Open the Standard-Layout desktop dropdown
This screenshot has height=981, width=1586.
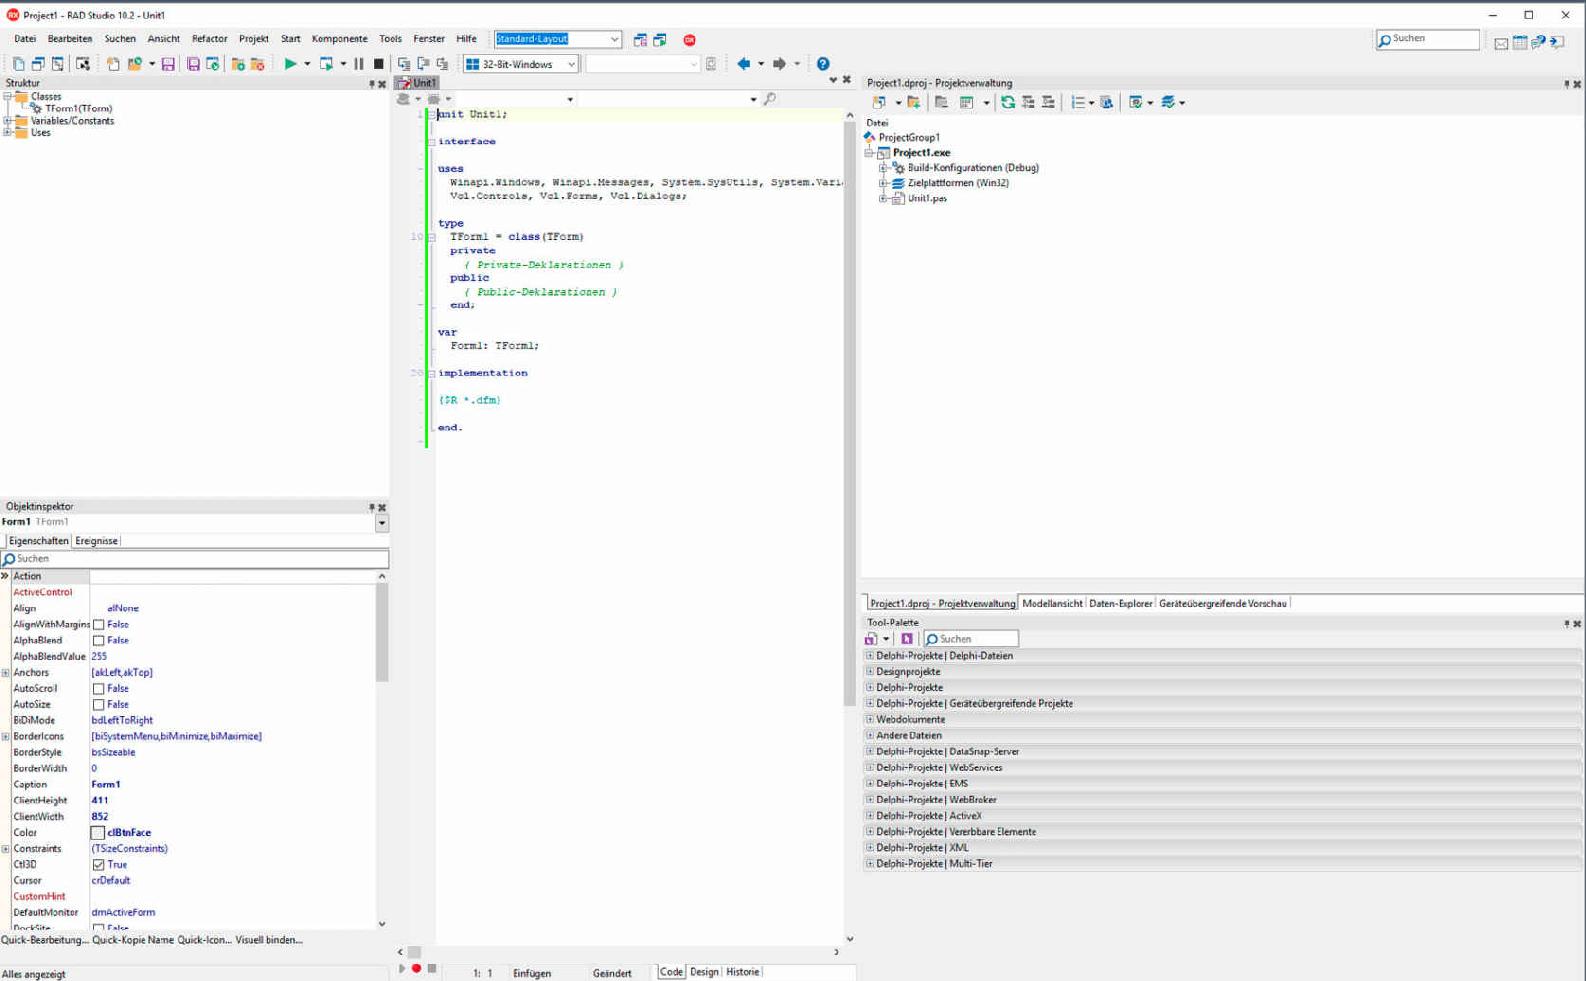614,39
